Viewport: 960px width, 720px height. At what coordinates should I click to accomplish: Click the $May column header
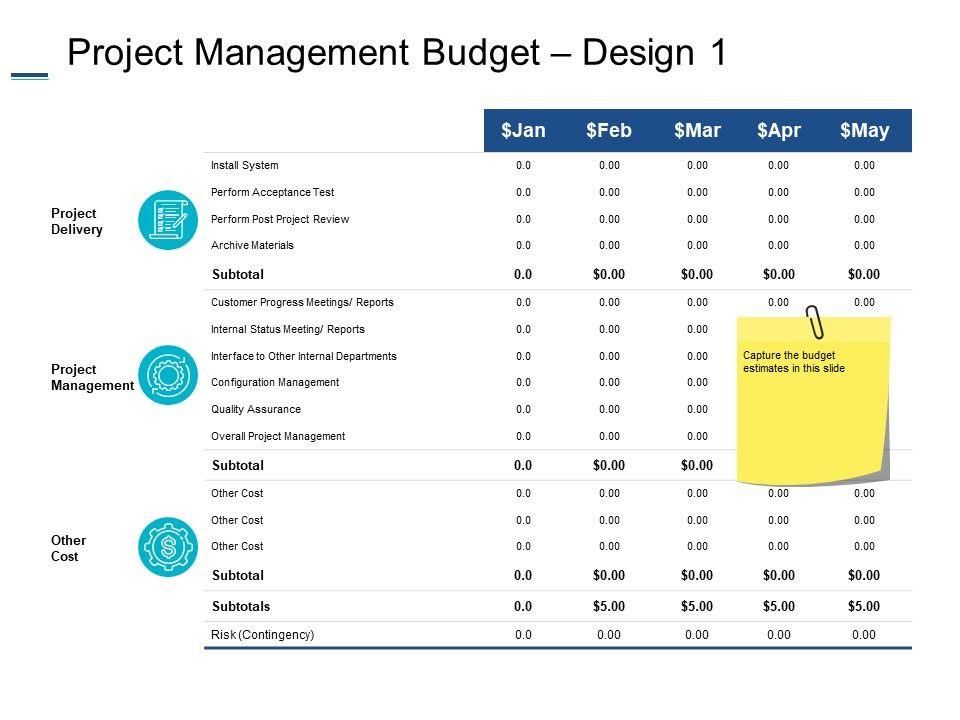click(864, 130)
